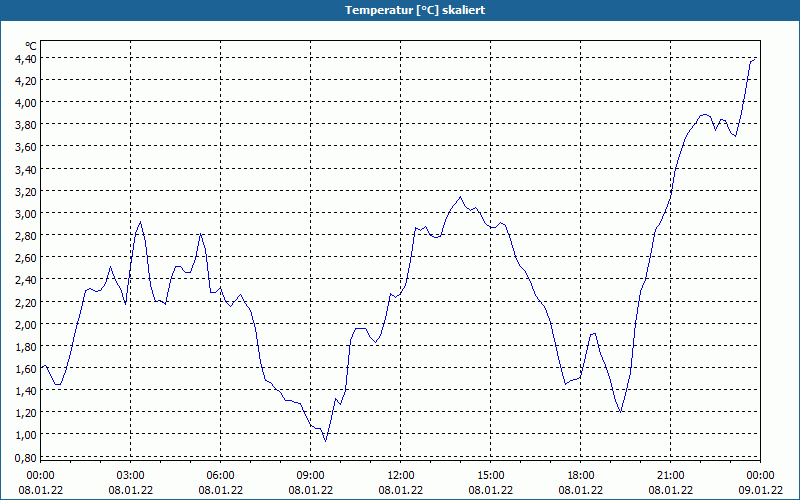Select the '06:00' time label
The height and width of the screenshot is (500, 800).
[220, 476]
